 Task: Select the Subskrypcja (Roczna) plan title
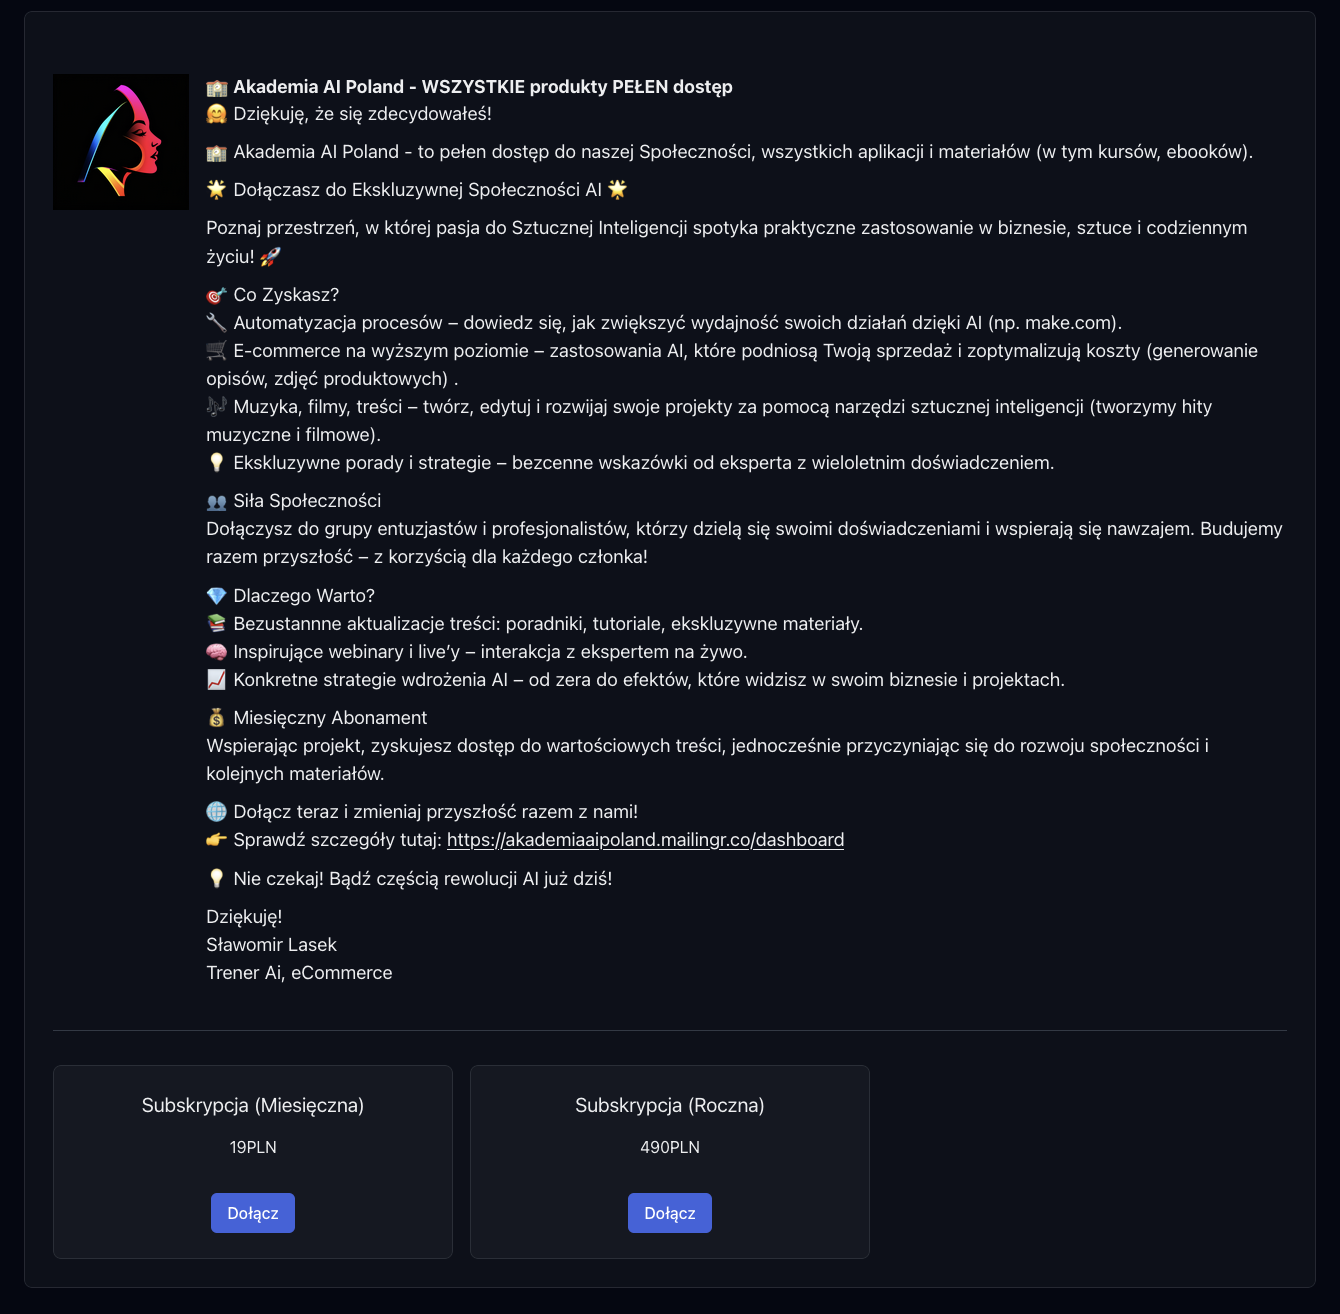pyautogui.click(x=670, y=1105)
